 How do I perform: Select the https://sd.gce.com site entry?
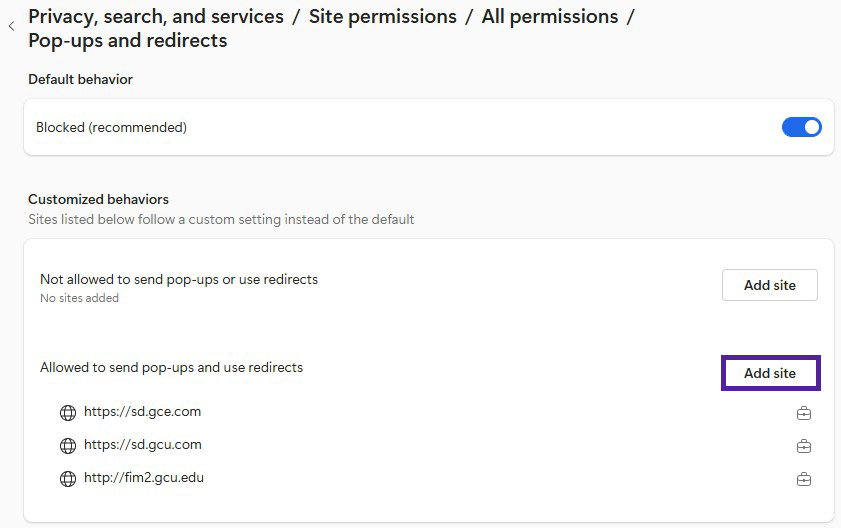point(142,412)
